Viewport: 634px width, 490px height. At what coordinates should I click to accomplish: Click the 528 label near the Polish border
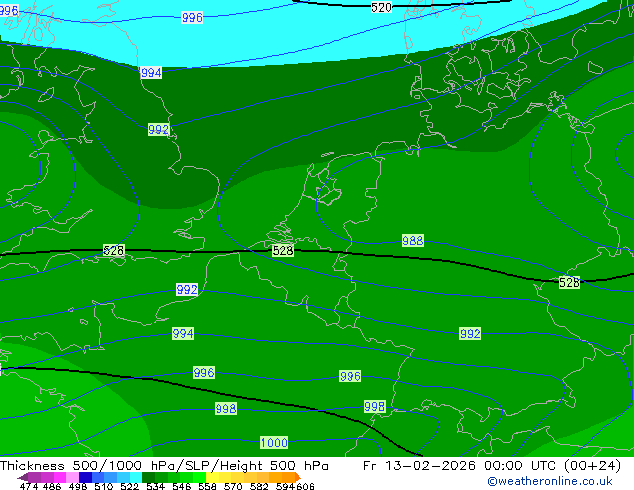(569, 282)
